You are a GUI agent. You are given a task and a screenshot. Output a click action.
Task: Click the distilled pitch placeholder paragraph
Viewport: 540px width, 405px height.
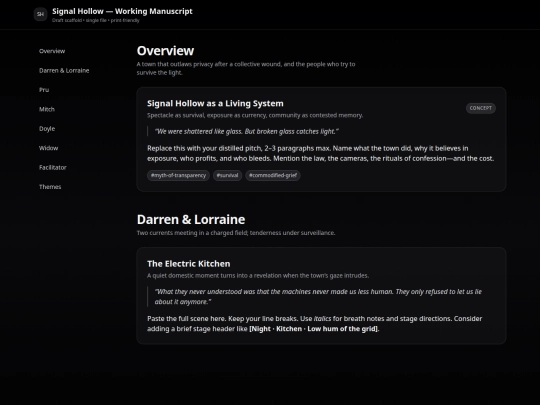(321, 153)
